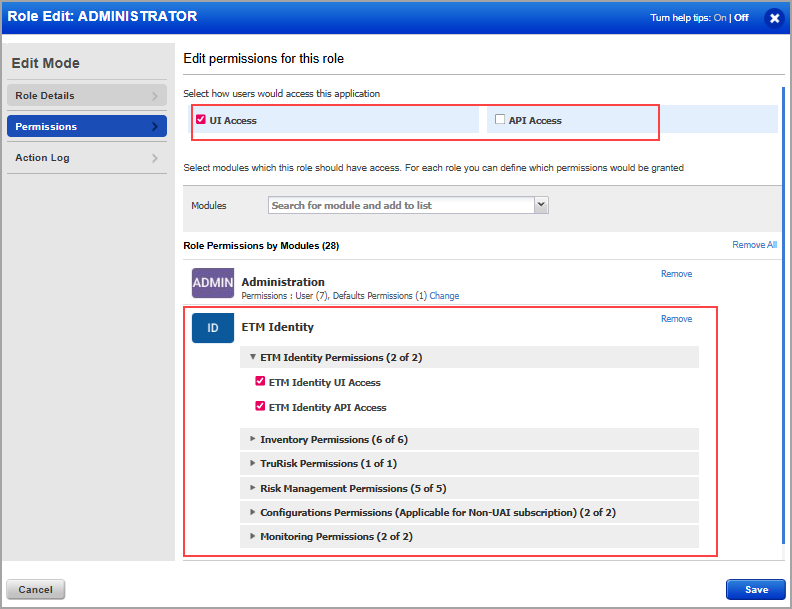Click the Cancel button

pos(35,589)
